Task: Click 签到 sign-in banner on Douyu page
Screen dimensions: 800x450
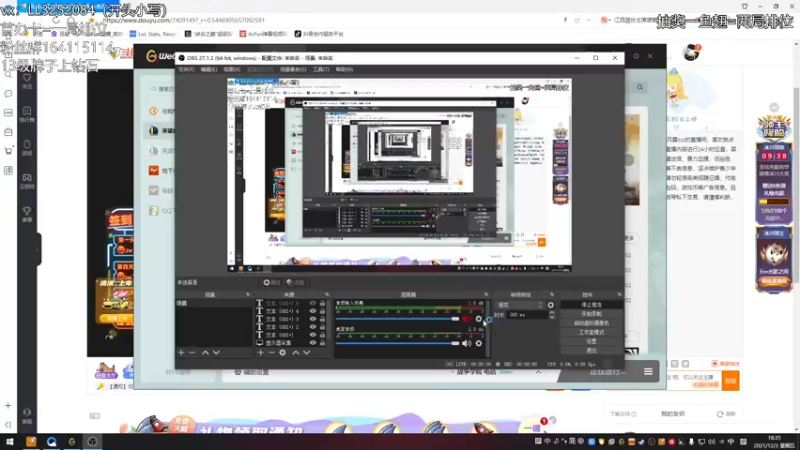Action: [120, 220]
